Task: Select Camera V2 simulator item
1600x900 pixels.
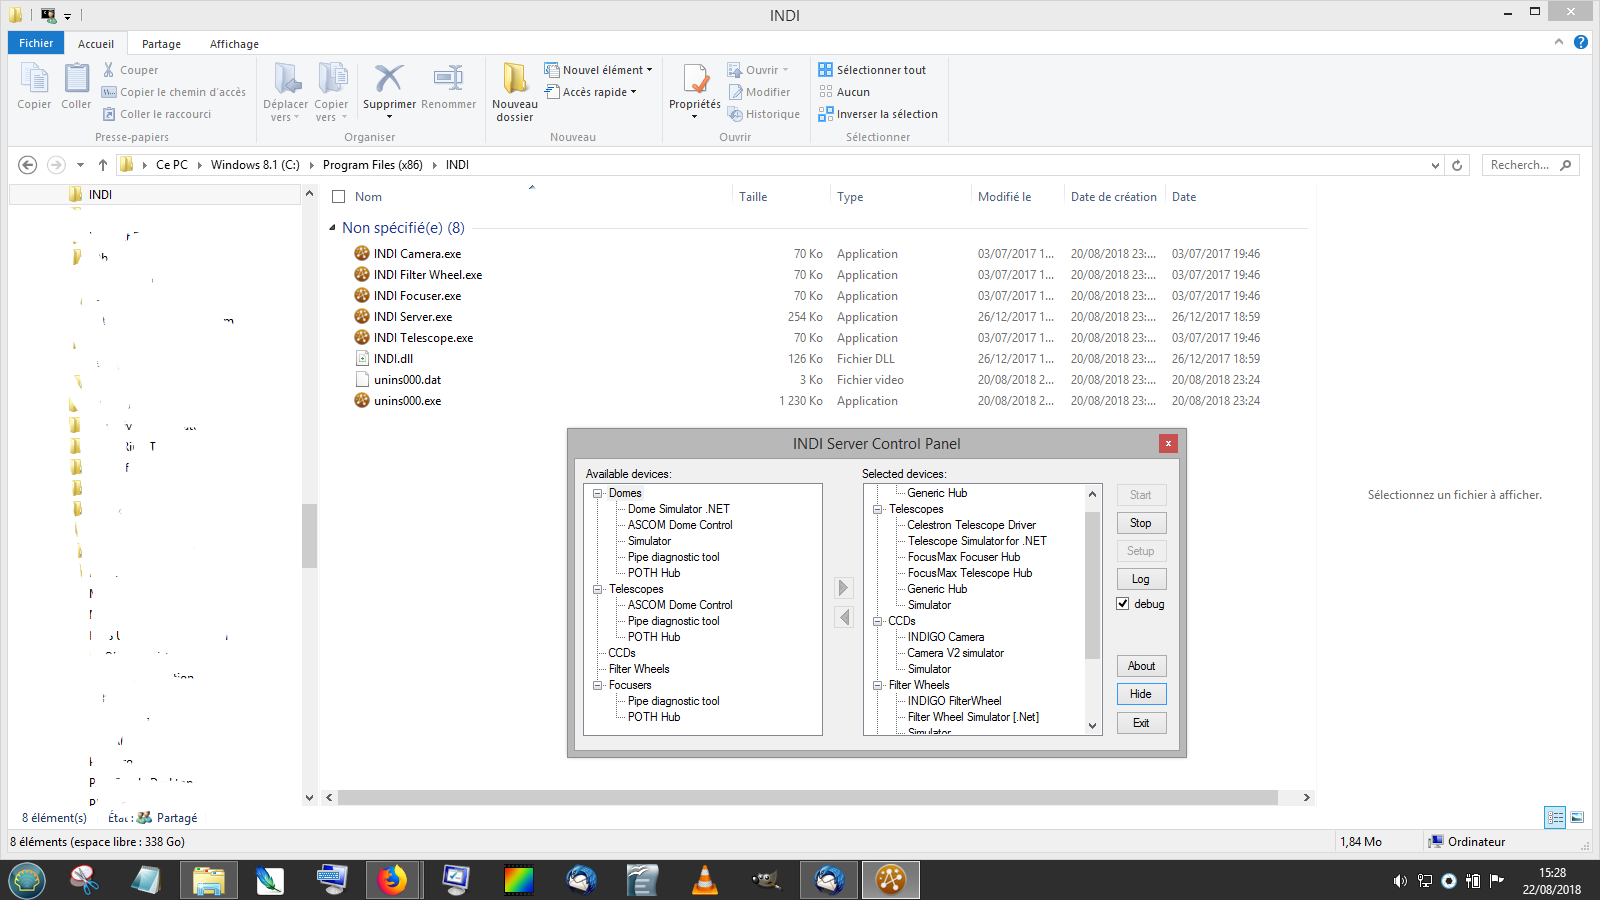Action: click(956, 653)
